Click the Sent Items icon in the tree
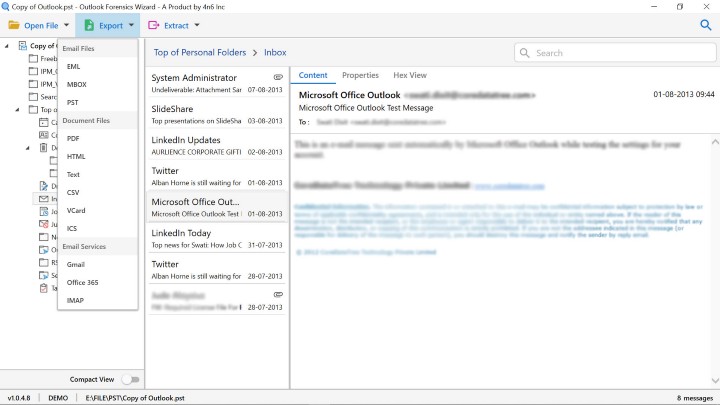The width and height of the screenshot is (720, 405). point(44,275)
